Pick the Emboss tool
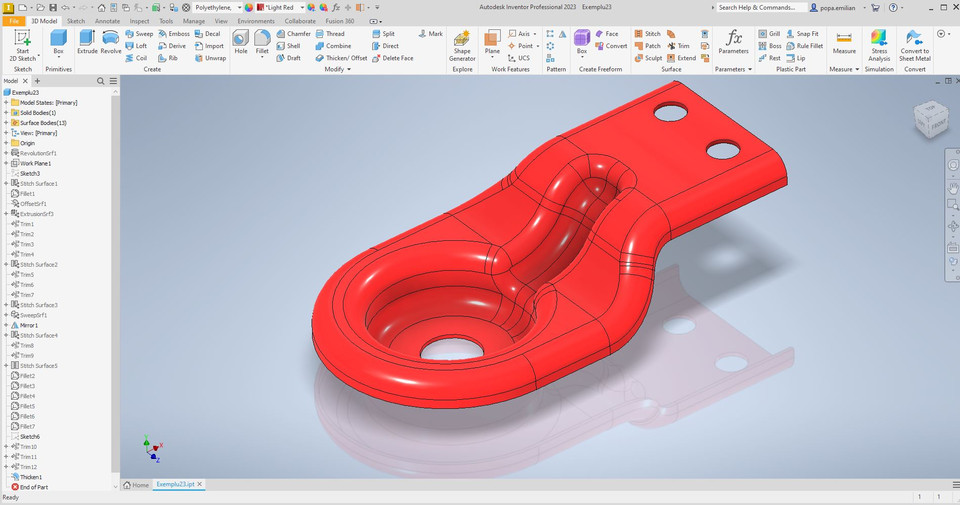The width and height of the screenshot is (960, 505). pyautogui.click(x=174, y=34)
